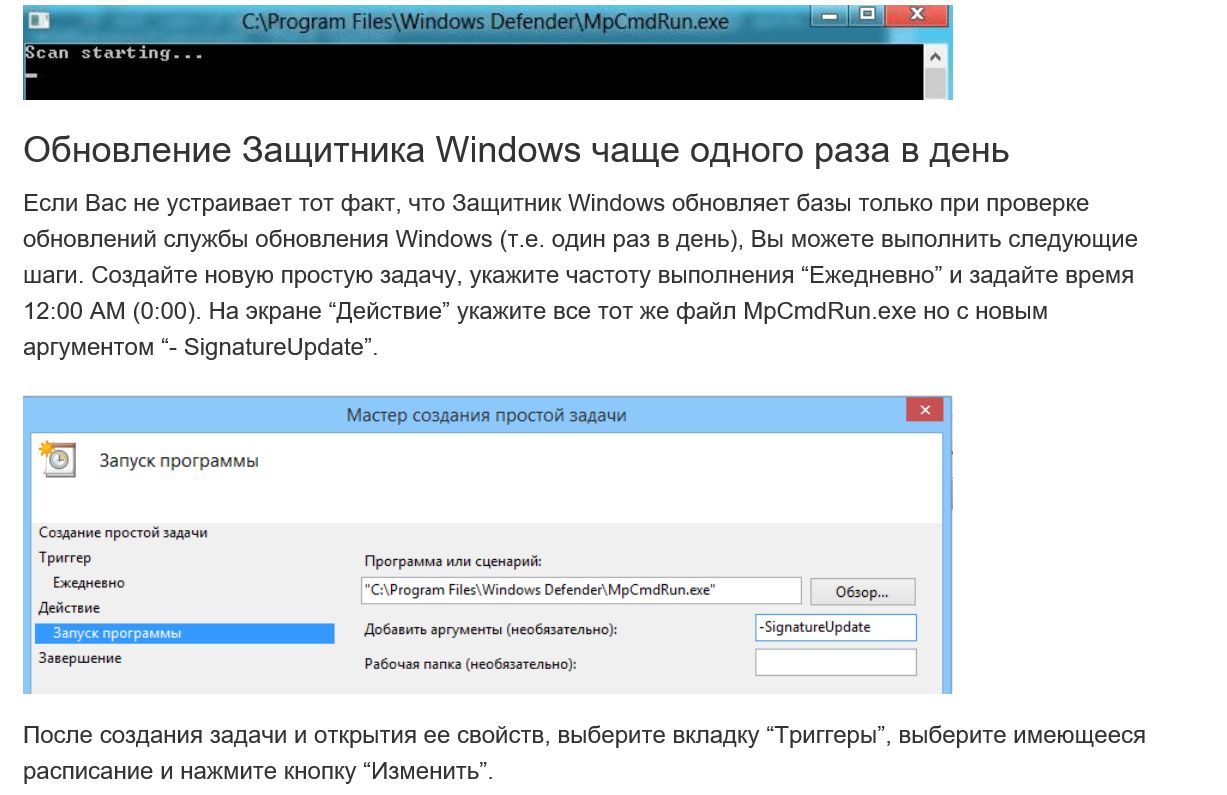
Task: Select the 'Триггер' wizard step
Action: click(x=65, y=558)
